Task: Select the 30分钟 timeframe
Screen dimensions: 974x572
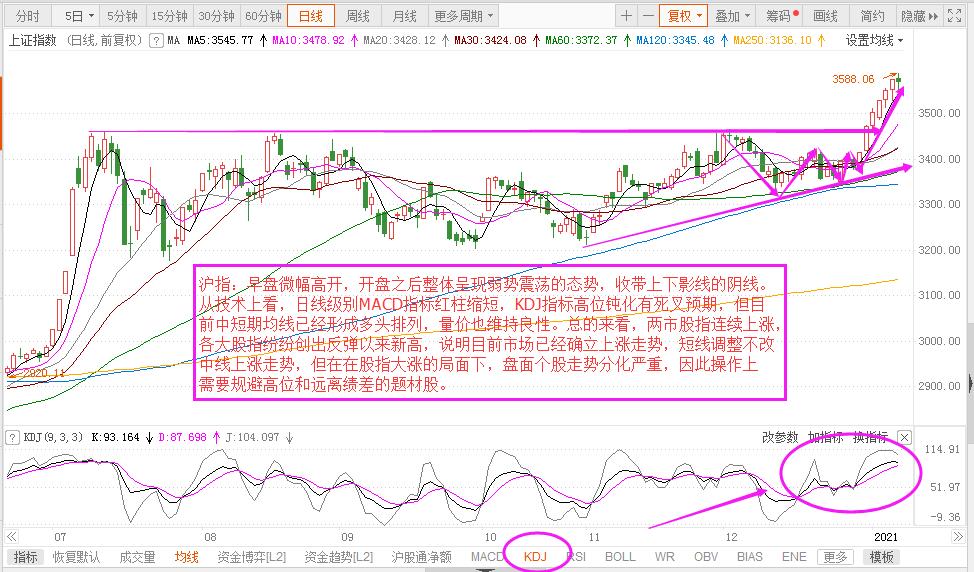Action: (216, 16)
